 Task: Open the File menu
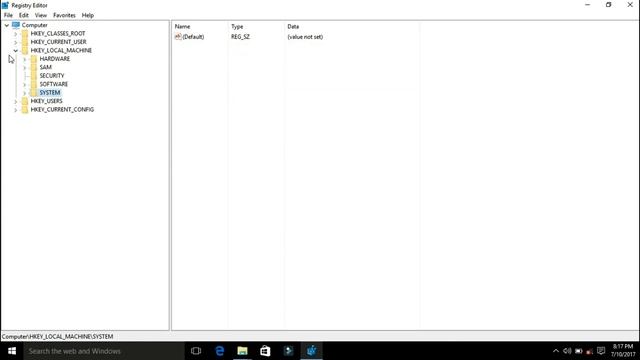pyautogui.click(x=8, y=15)
